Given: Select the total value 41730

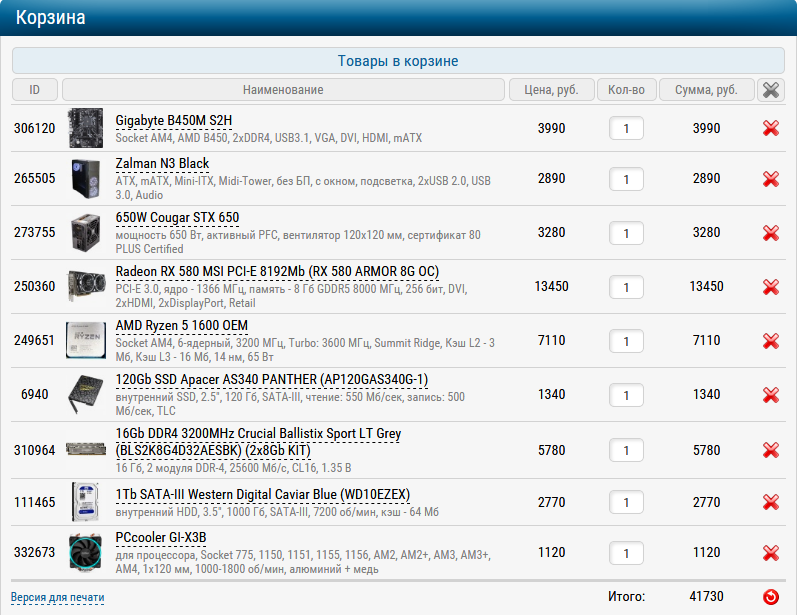Looking at the screenshot, I should pyautogui.click(x=706, y=596).
